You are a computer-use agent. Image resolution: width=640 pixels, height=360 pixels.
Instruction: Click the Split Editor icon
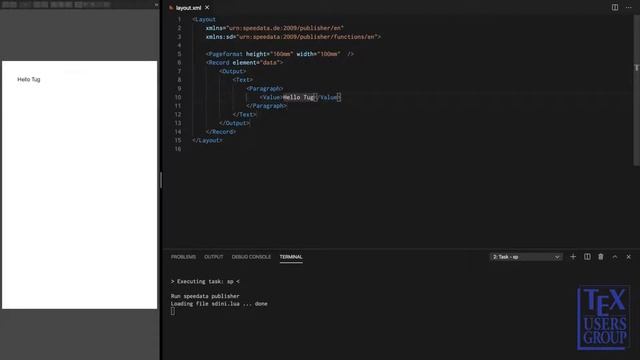[615, 7]
